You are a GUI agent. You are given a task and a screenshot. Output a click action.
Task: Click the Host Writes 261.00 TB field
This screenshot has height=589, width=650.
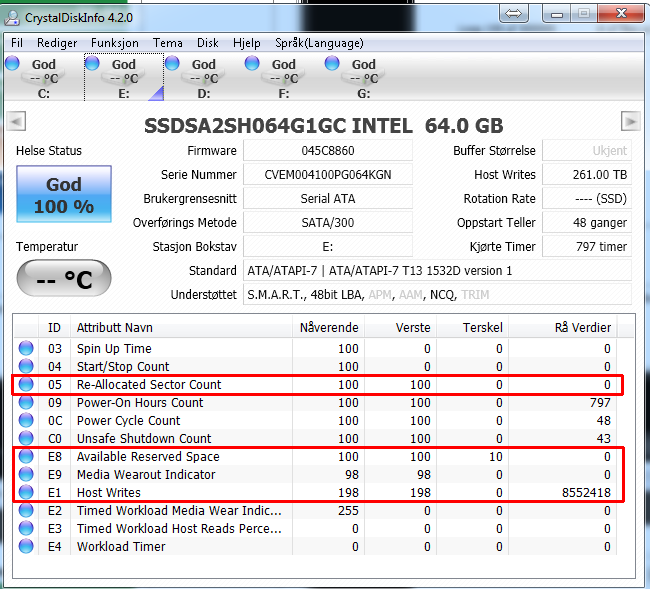pos(587,175)
